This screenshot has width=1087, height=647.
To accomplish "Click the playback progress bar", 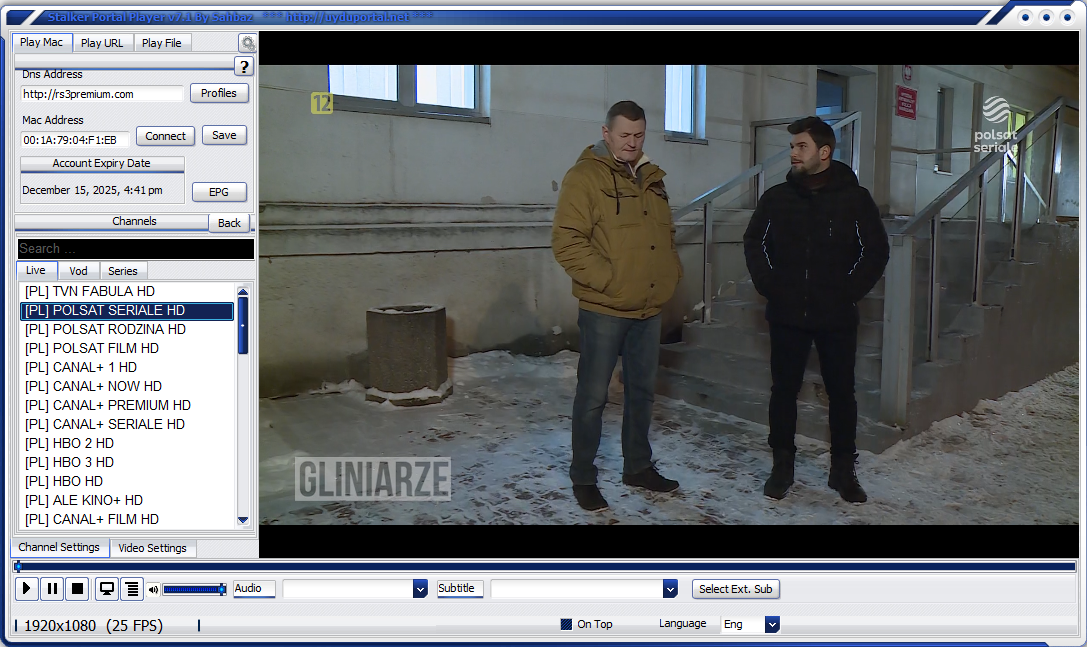I will pyautogui.click(x=545, y=567).
